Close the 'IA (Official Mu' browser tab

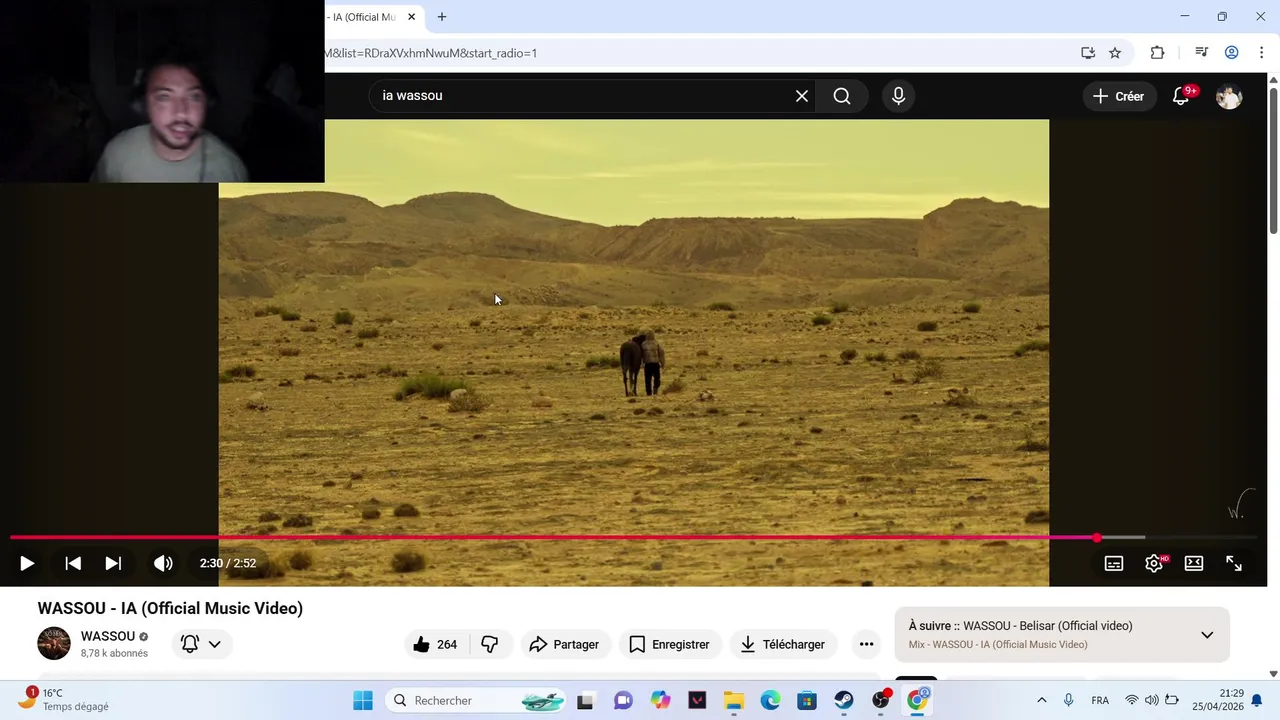411,17
